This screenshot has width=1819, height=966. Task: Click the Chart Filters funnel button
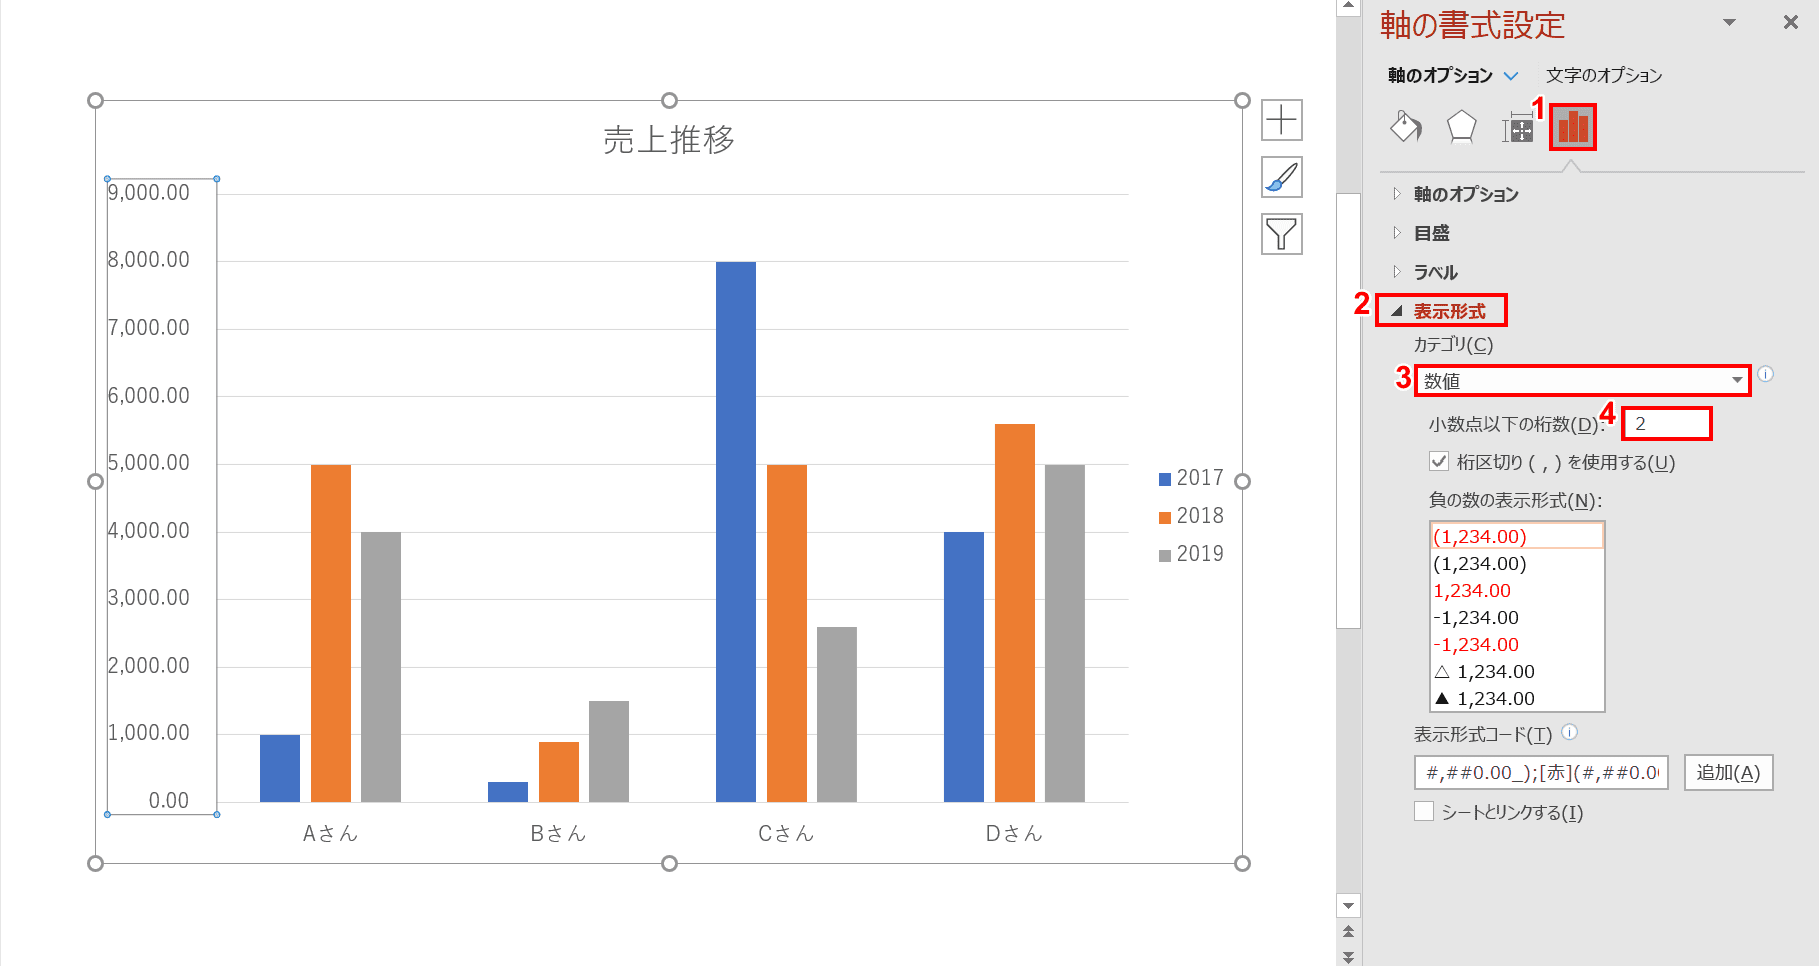1281,234
